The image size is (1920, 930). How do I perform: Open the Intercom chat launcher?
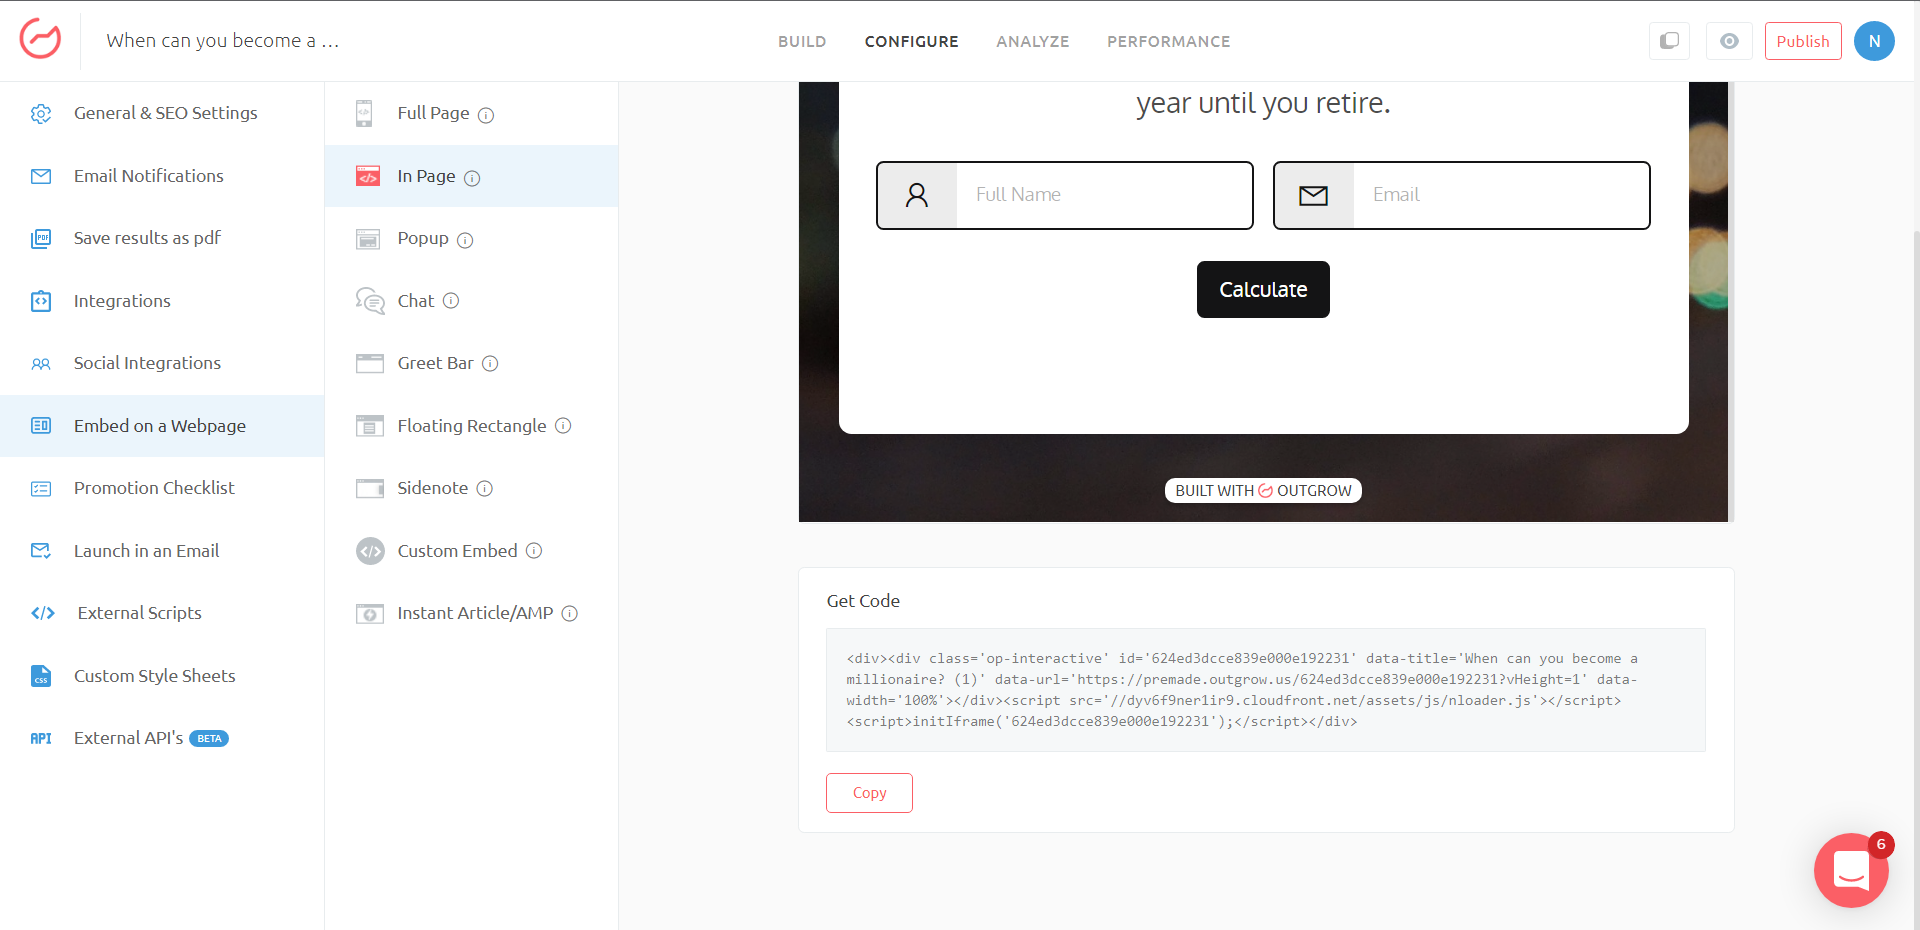pos(1851,870)
